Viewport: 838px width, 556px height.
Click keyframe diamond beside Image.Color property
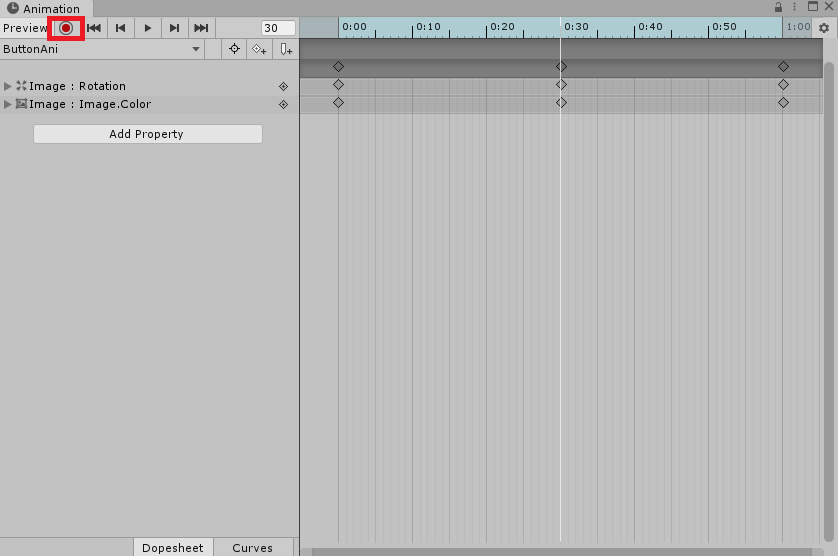[x=284, y=105]
